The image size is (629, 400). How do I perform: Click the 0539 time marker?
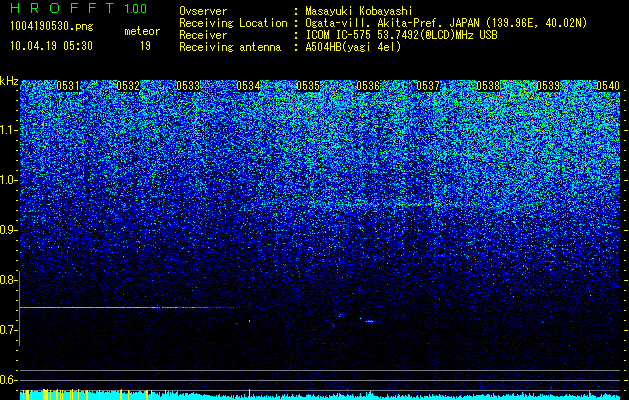click(x=548, y=86)
